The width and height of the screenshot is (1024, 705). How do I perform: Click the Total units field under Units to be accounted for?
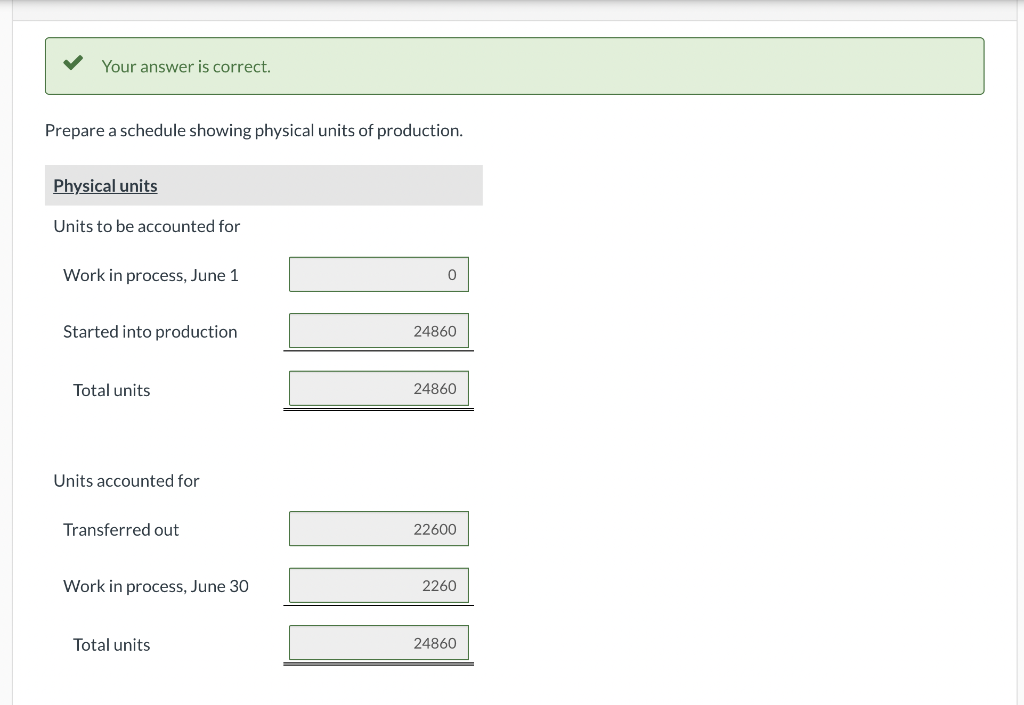[x=379, y=389]
